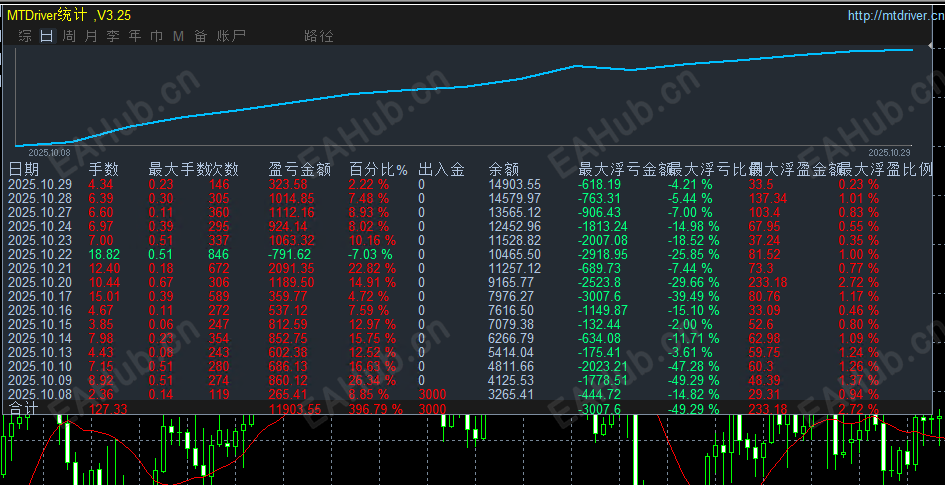This screenshot has width=945, height=485.
Task: Select the 2025.10.24 date cell
Action: click(40, 227)
